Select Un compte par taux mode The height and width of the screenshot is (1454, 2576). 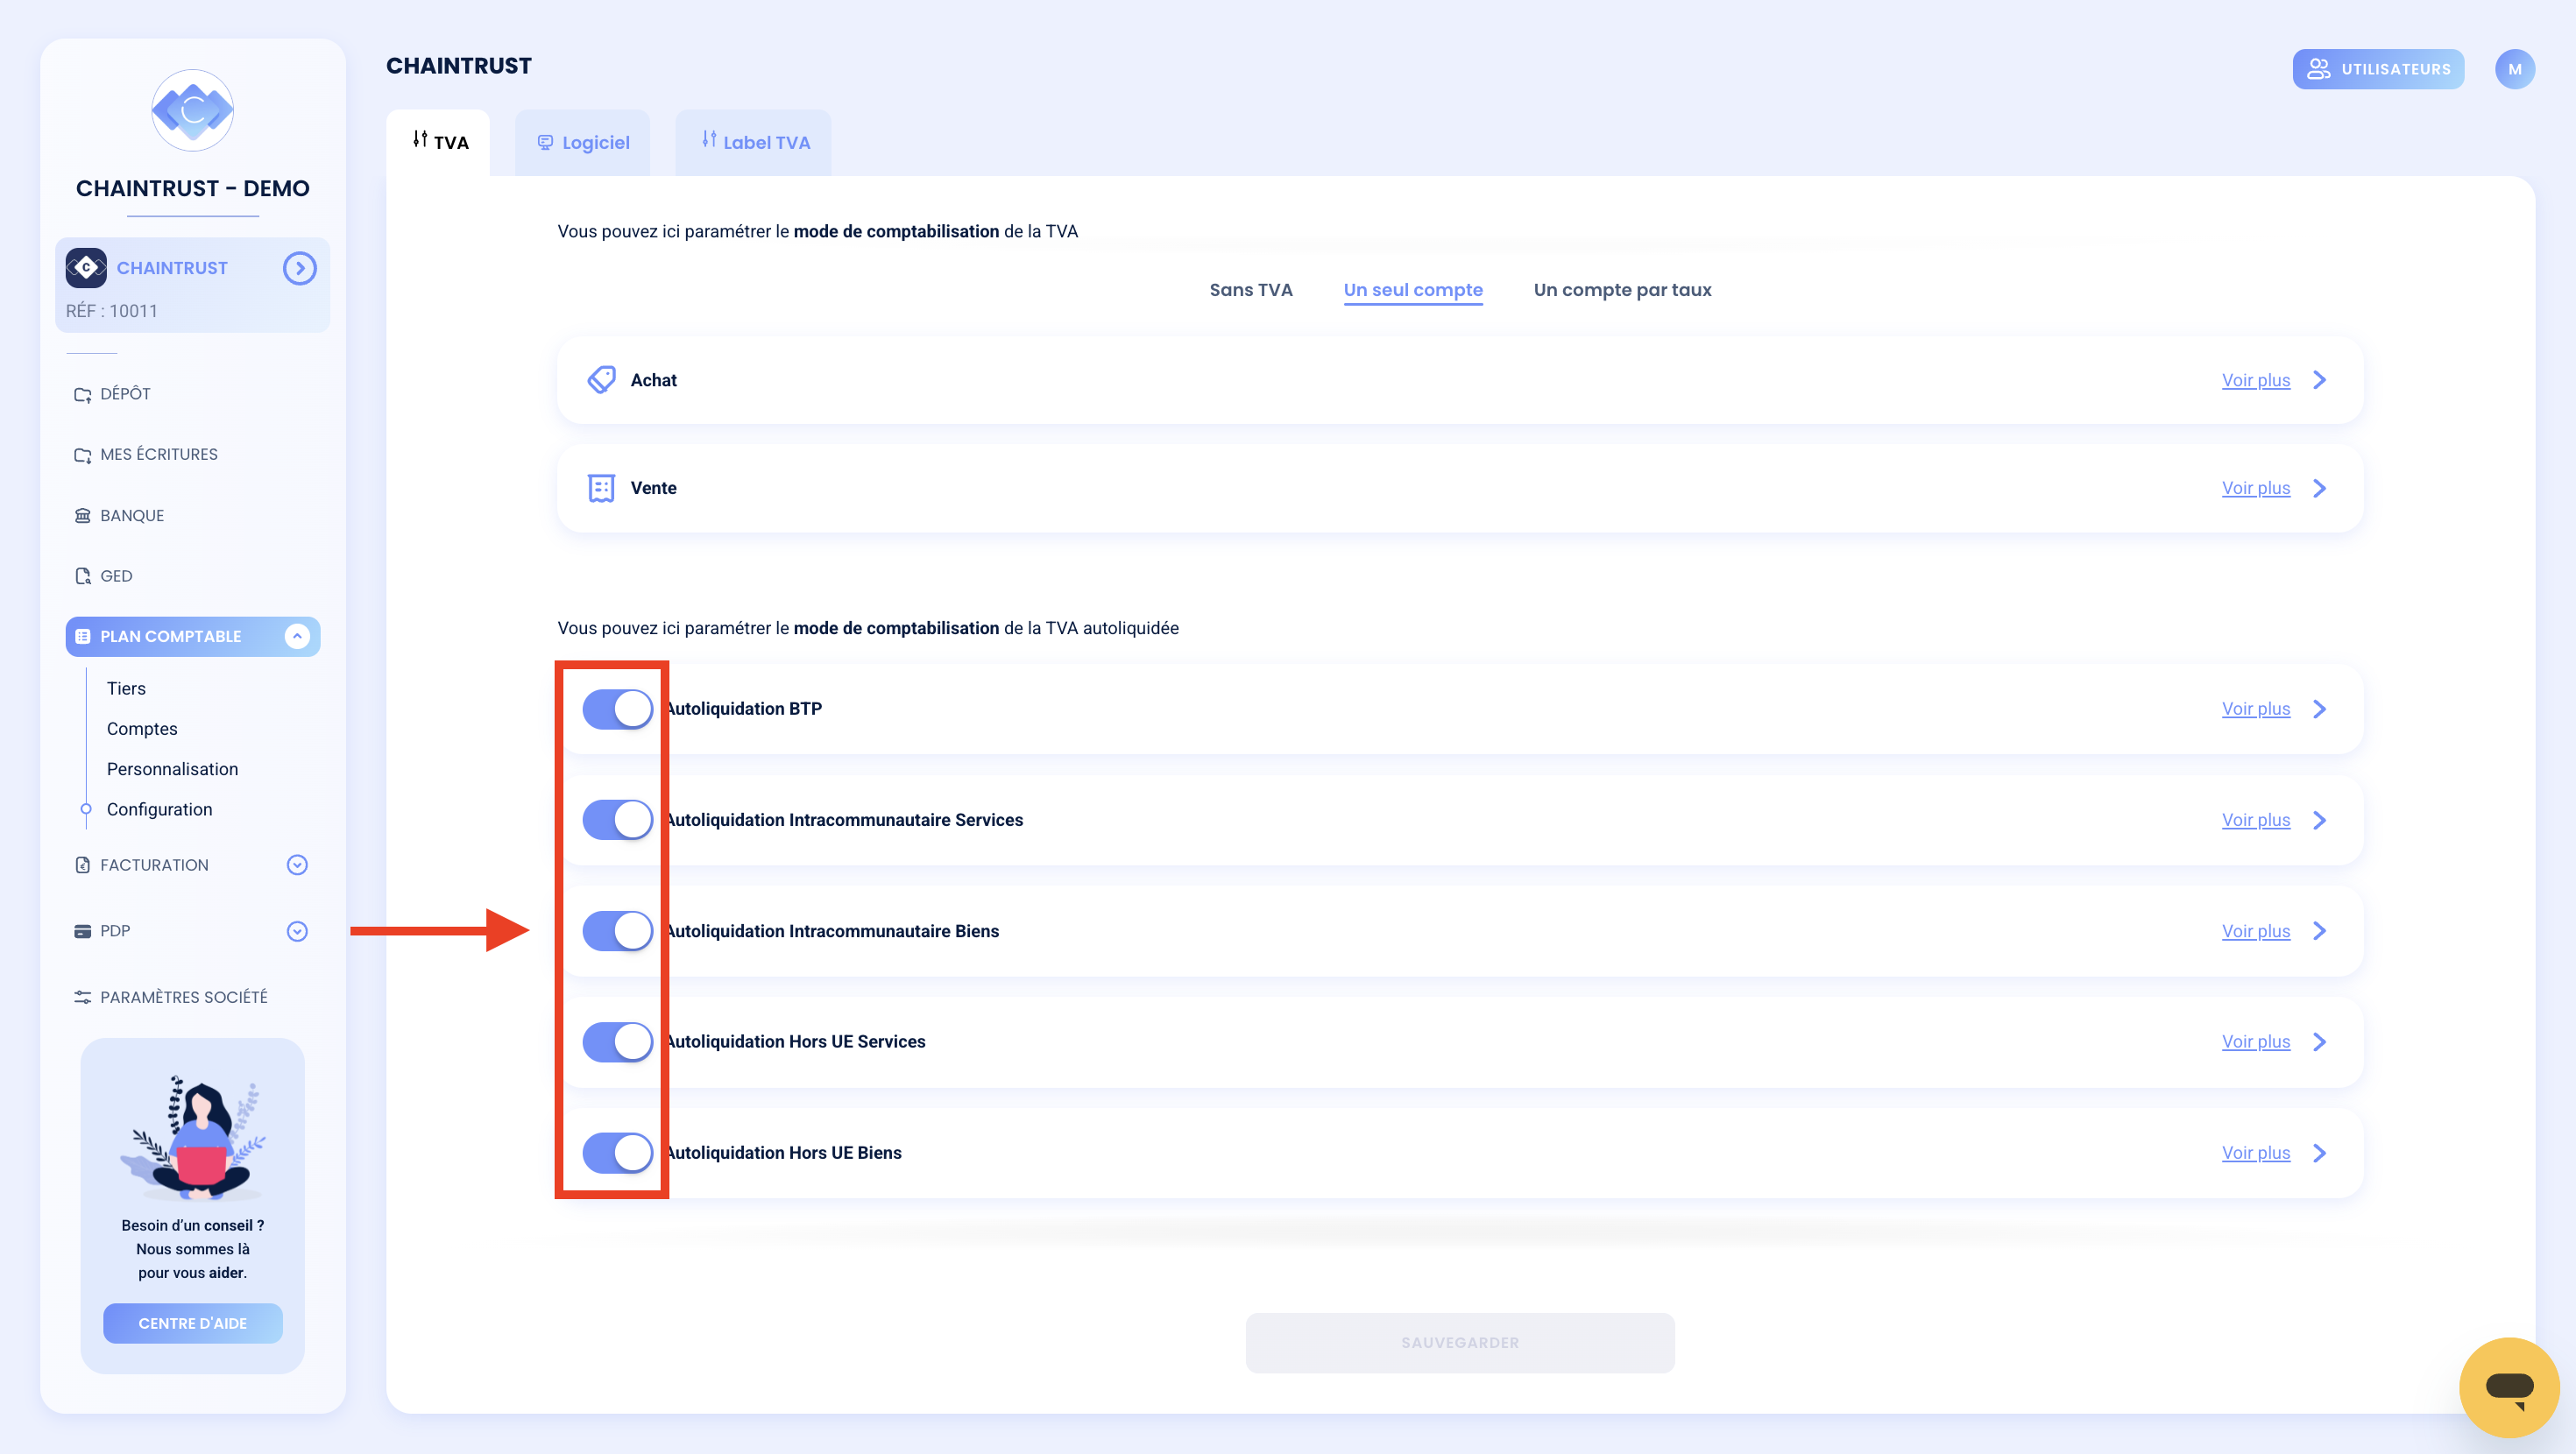tap(1622, 290)
